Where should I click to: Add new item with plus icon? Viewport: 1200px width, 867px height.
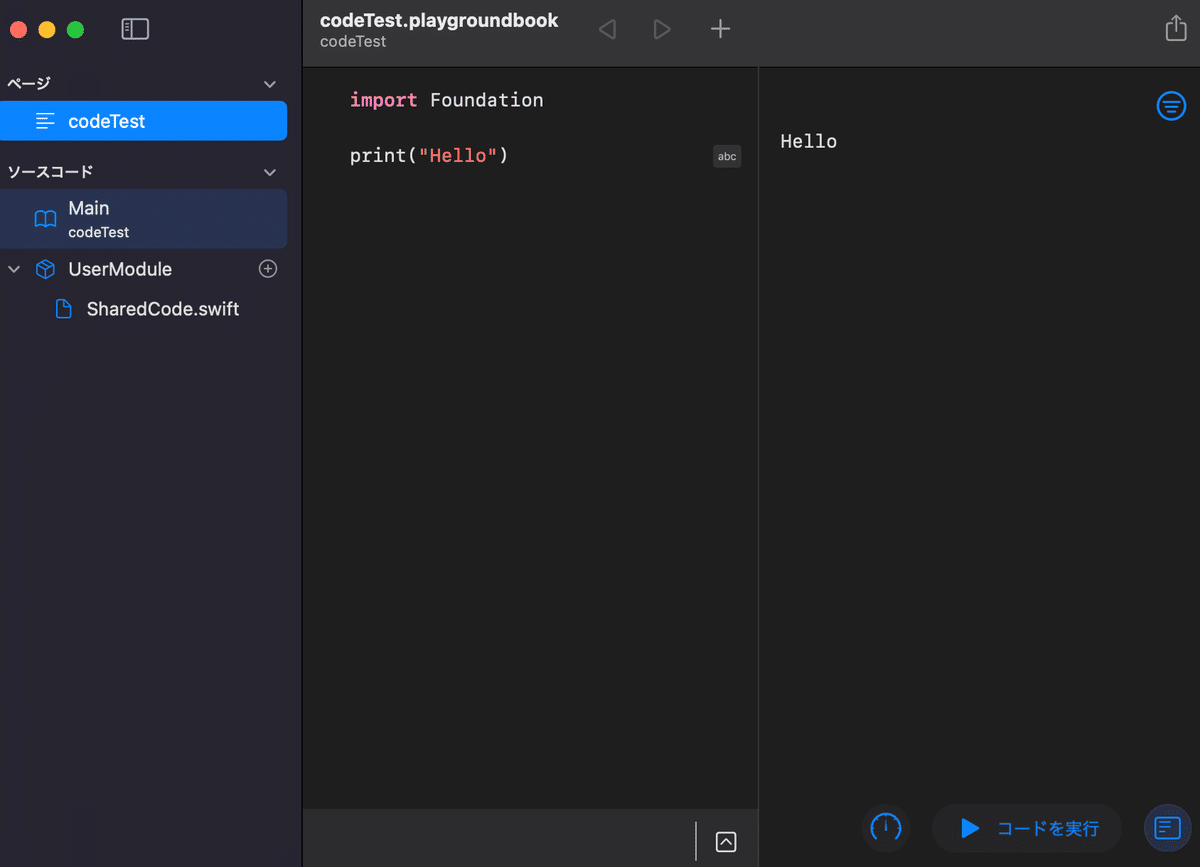(720, 29)
